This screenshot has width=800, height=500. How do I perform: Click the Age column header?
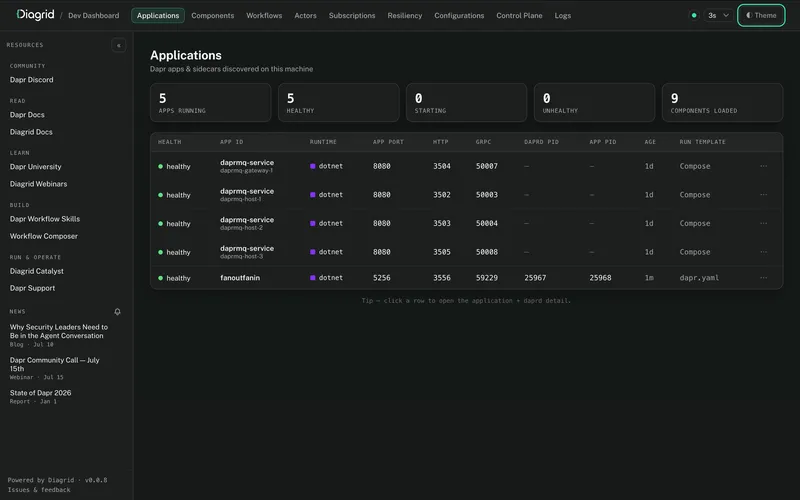pyautogui.click(x=650, y=142)
